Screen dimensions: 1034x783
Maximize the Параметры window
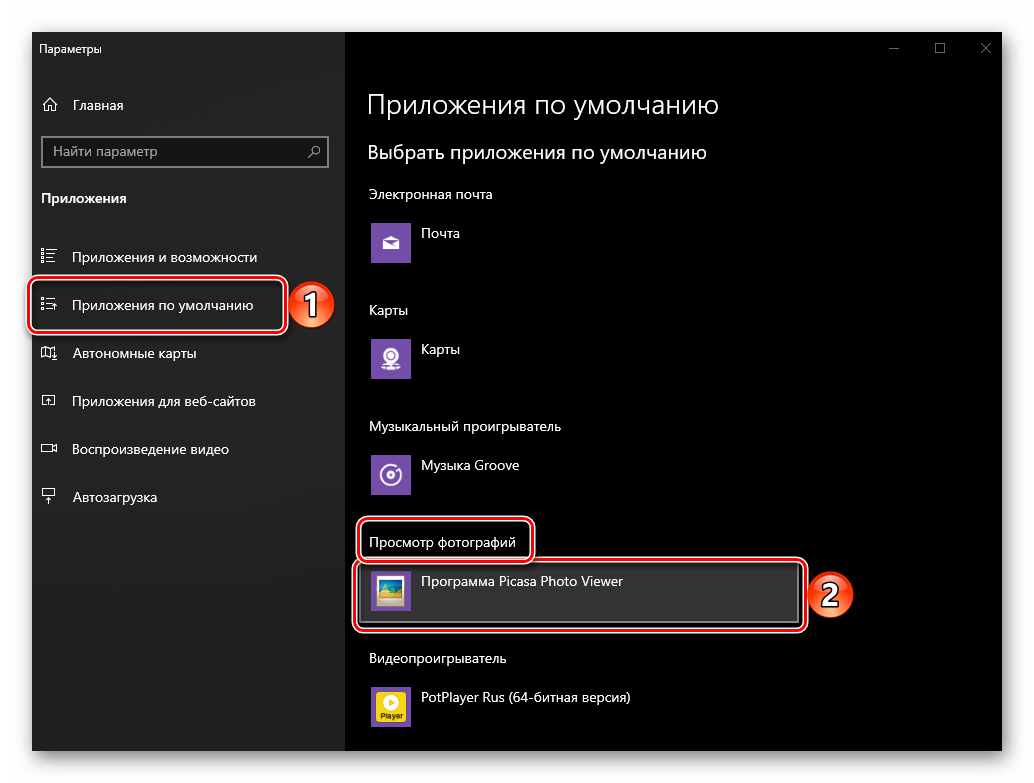coord(940,48)
